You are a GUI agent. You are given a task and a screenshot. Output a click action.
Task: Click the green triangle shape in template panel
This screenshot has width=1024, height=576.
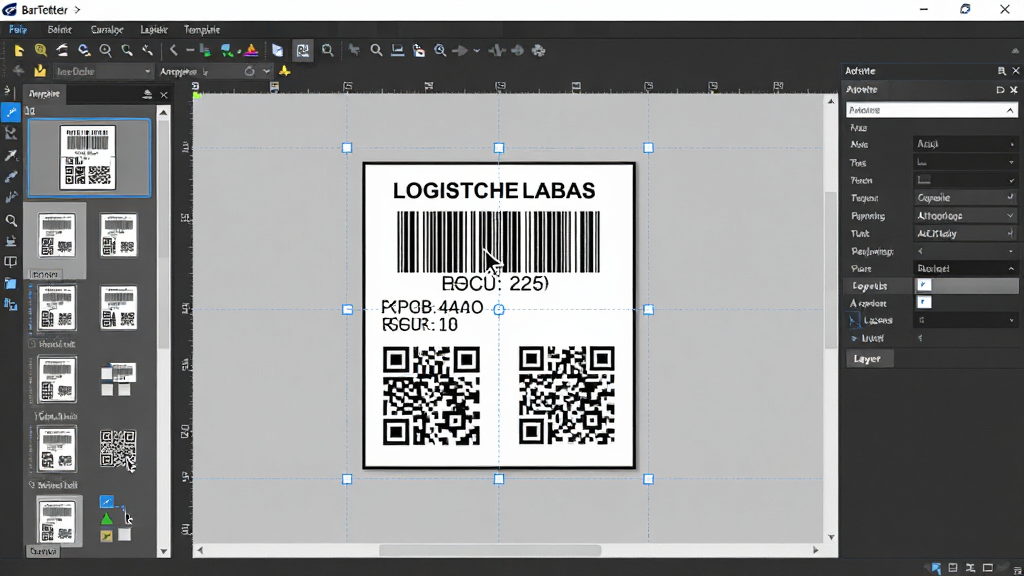pos(106,519)
